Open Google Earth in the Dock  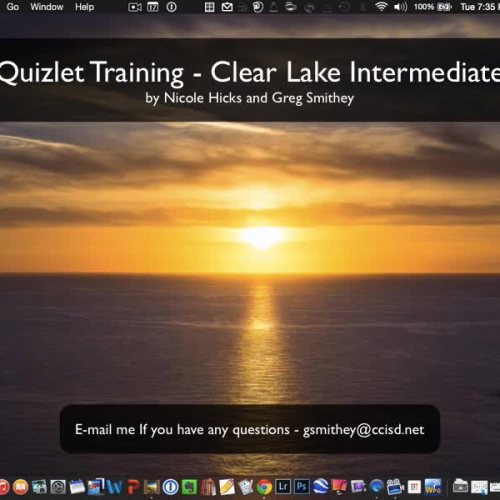click(321, 487)
